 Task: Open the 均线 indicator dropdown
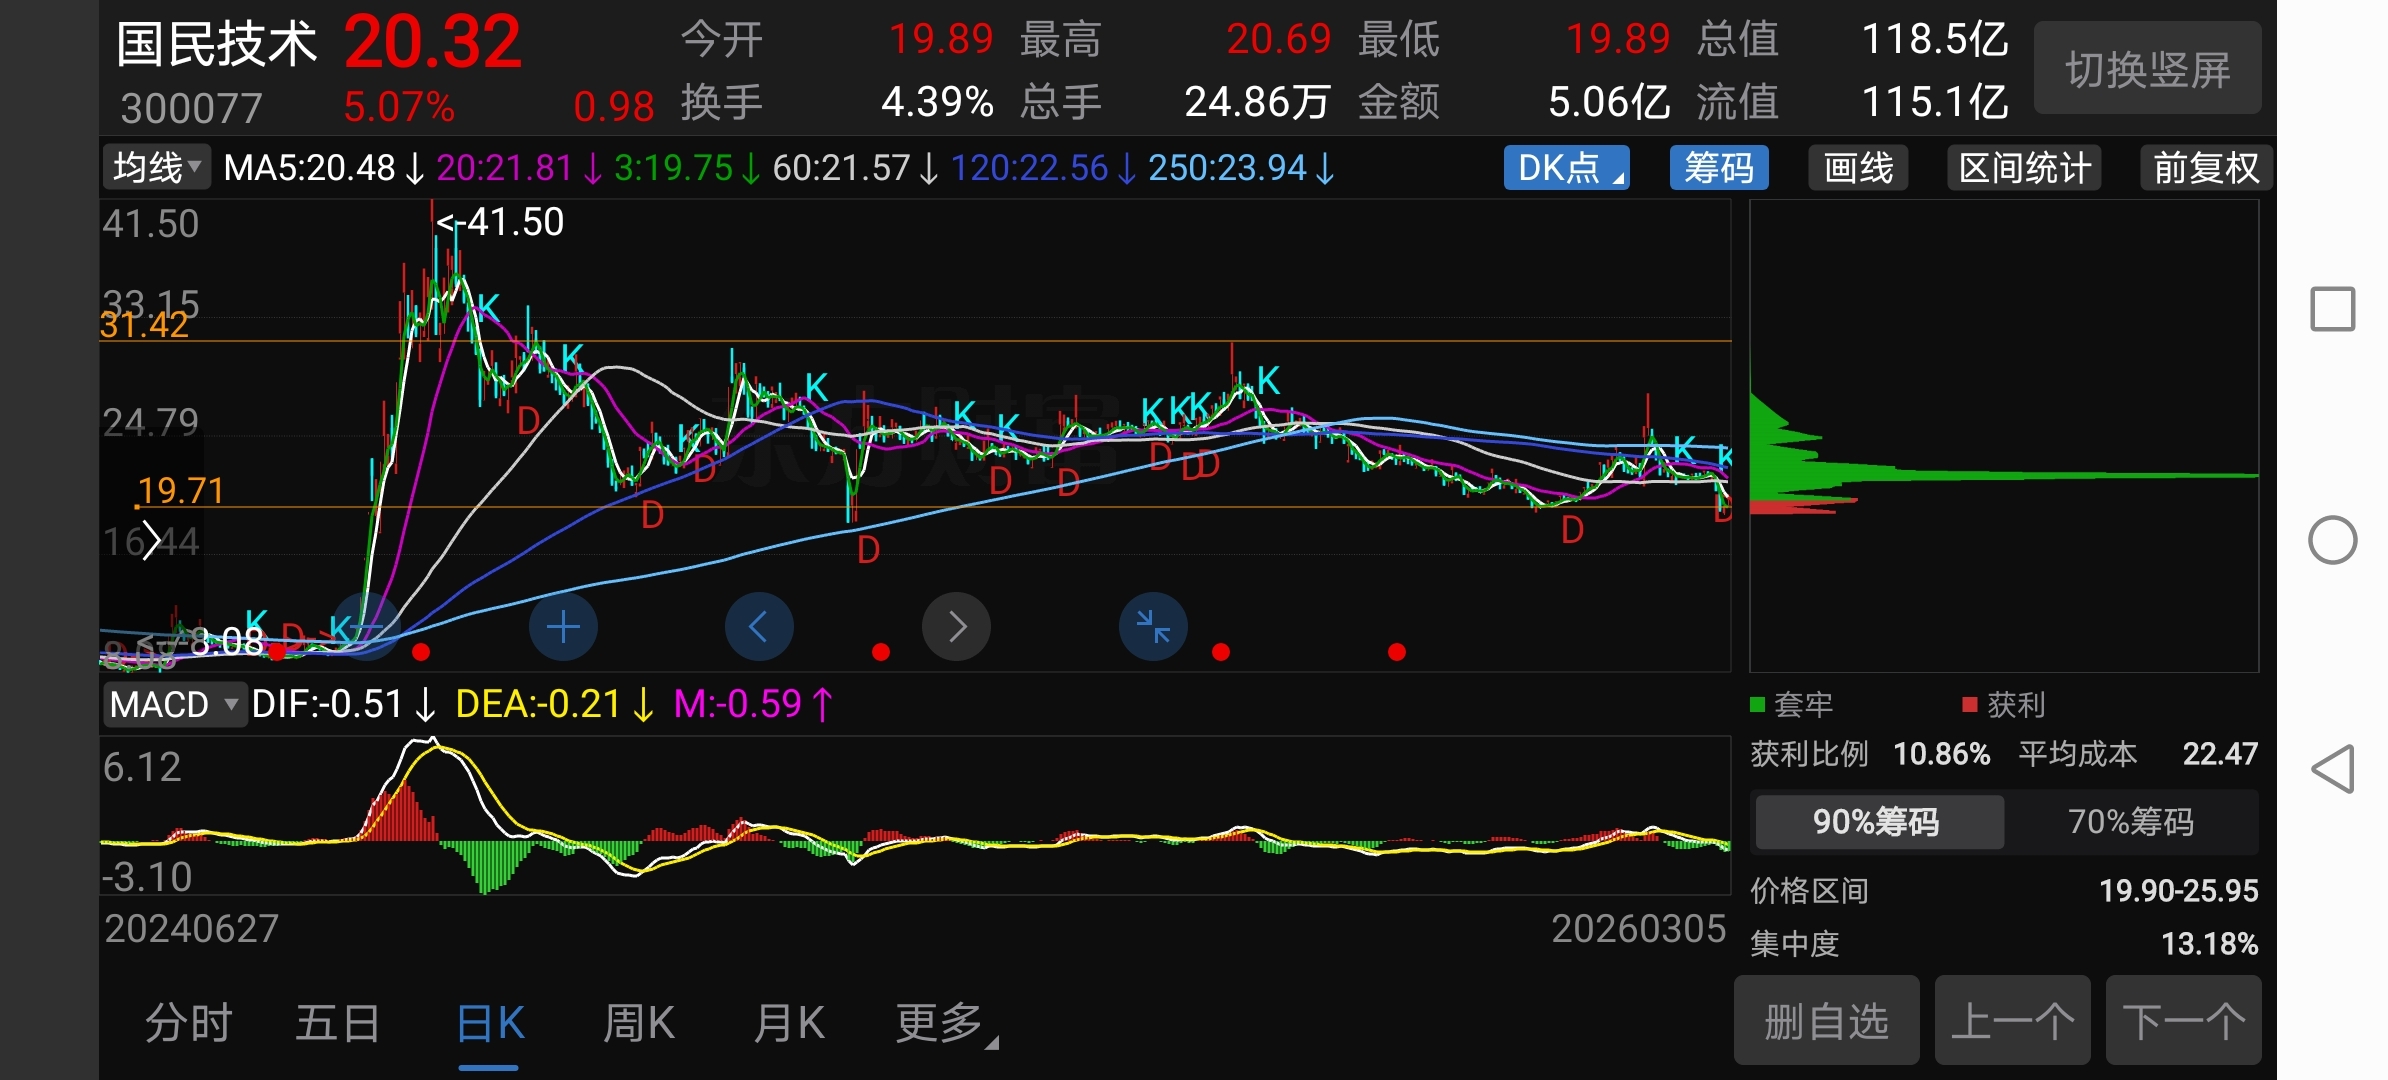pos(156,168)
